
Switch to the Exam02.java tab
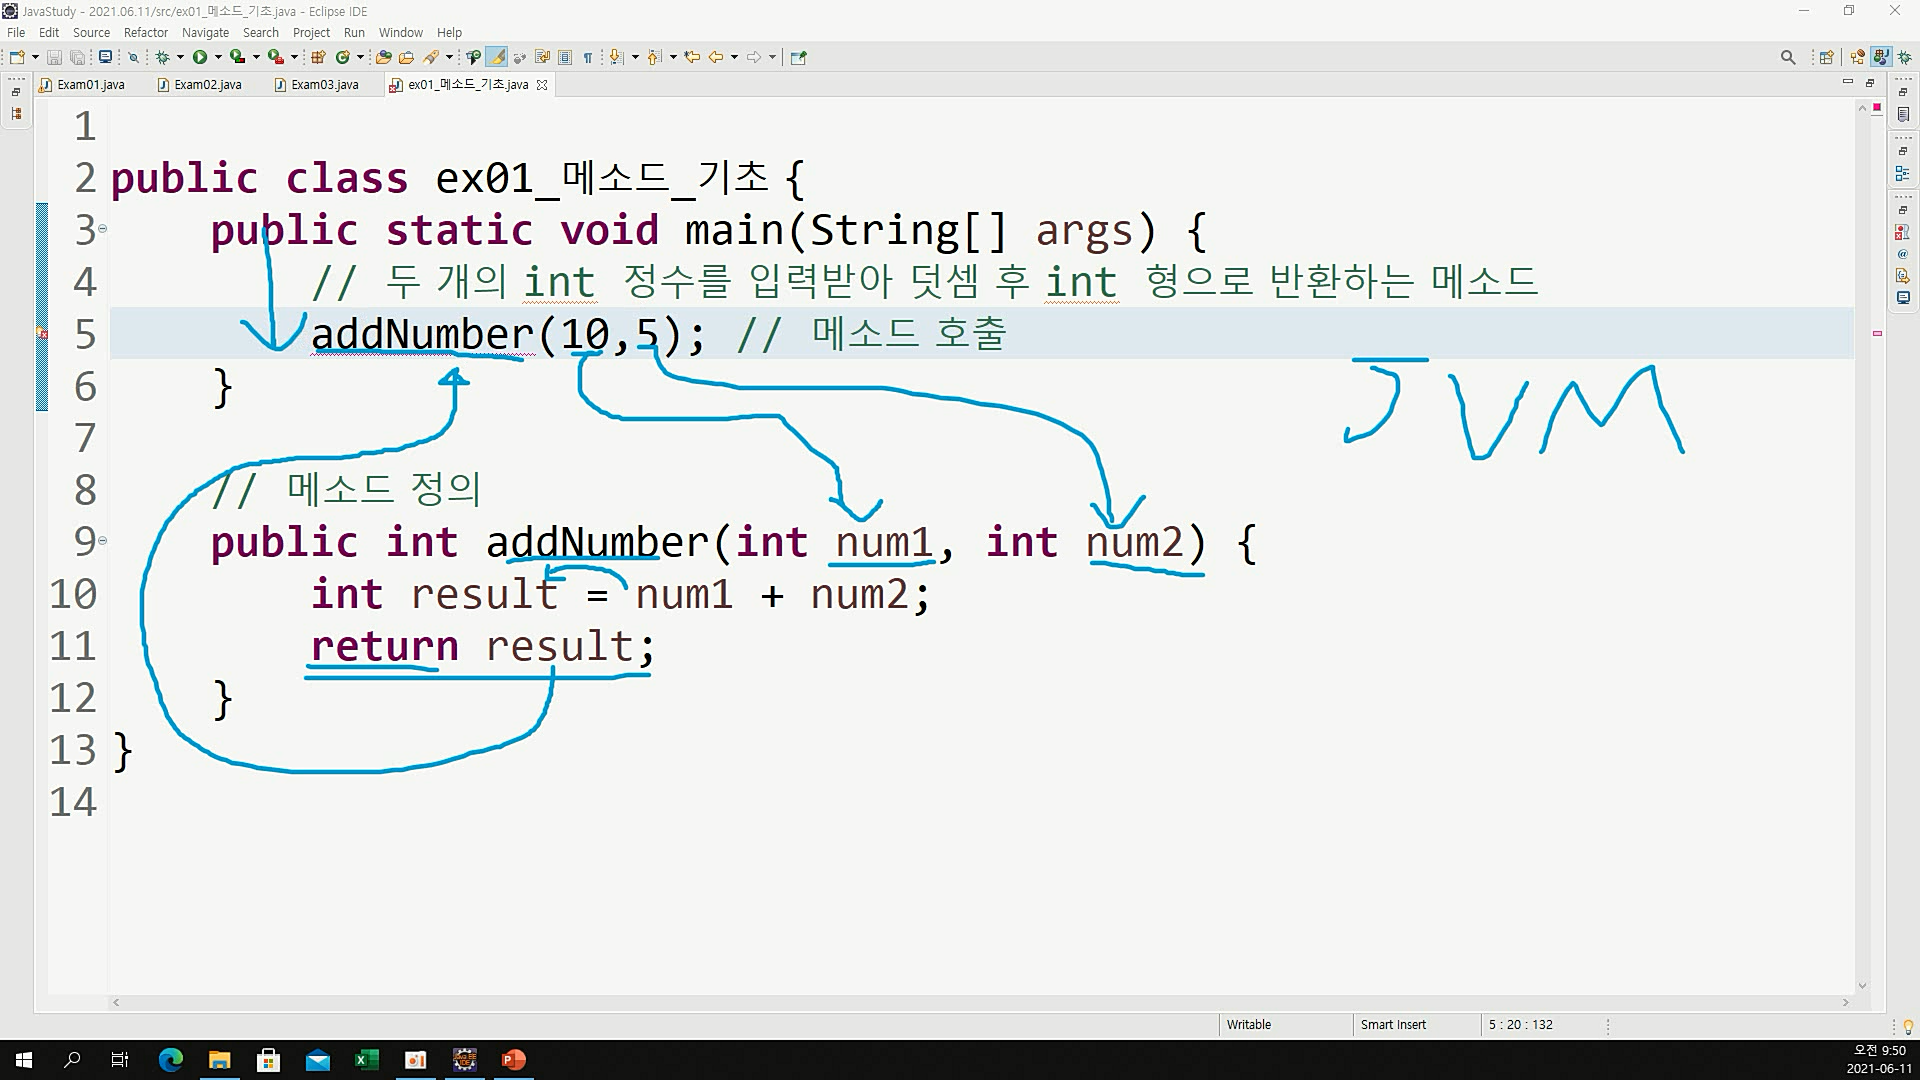pyautogui.click(x=207, y=85)
